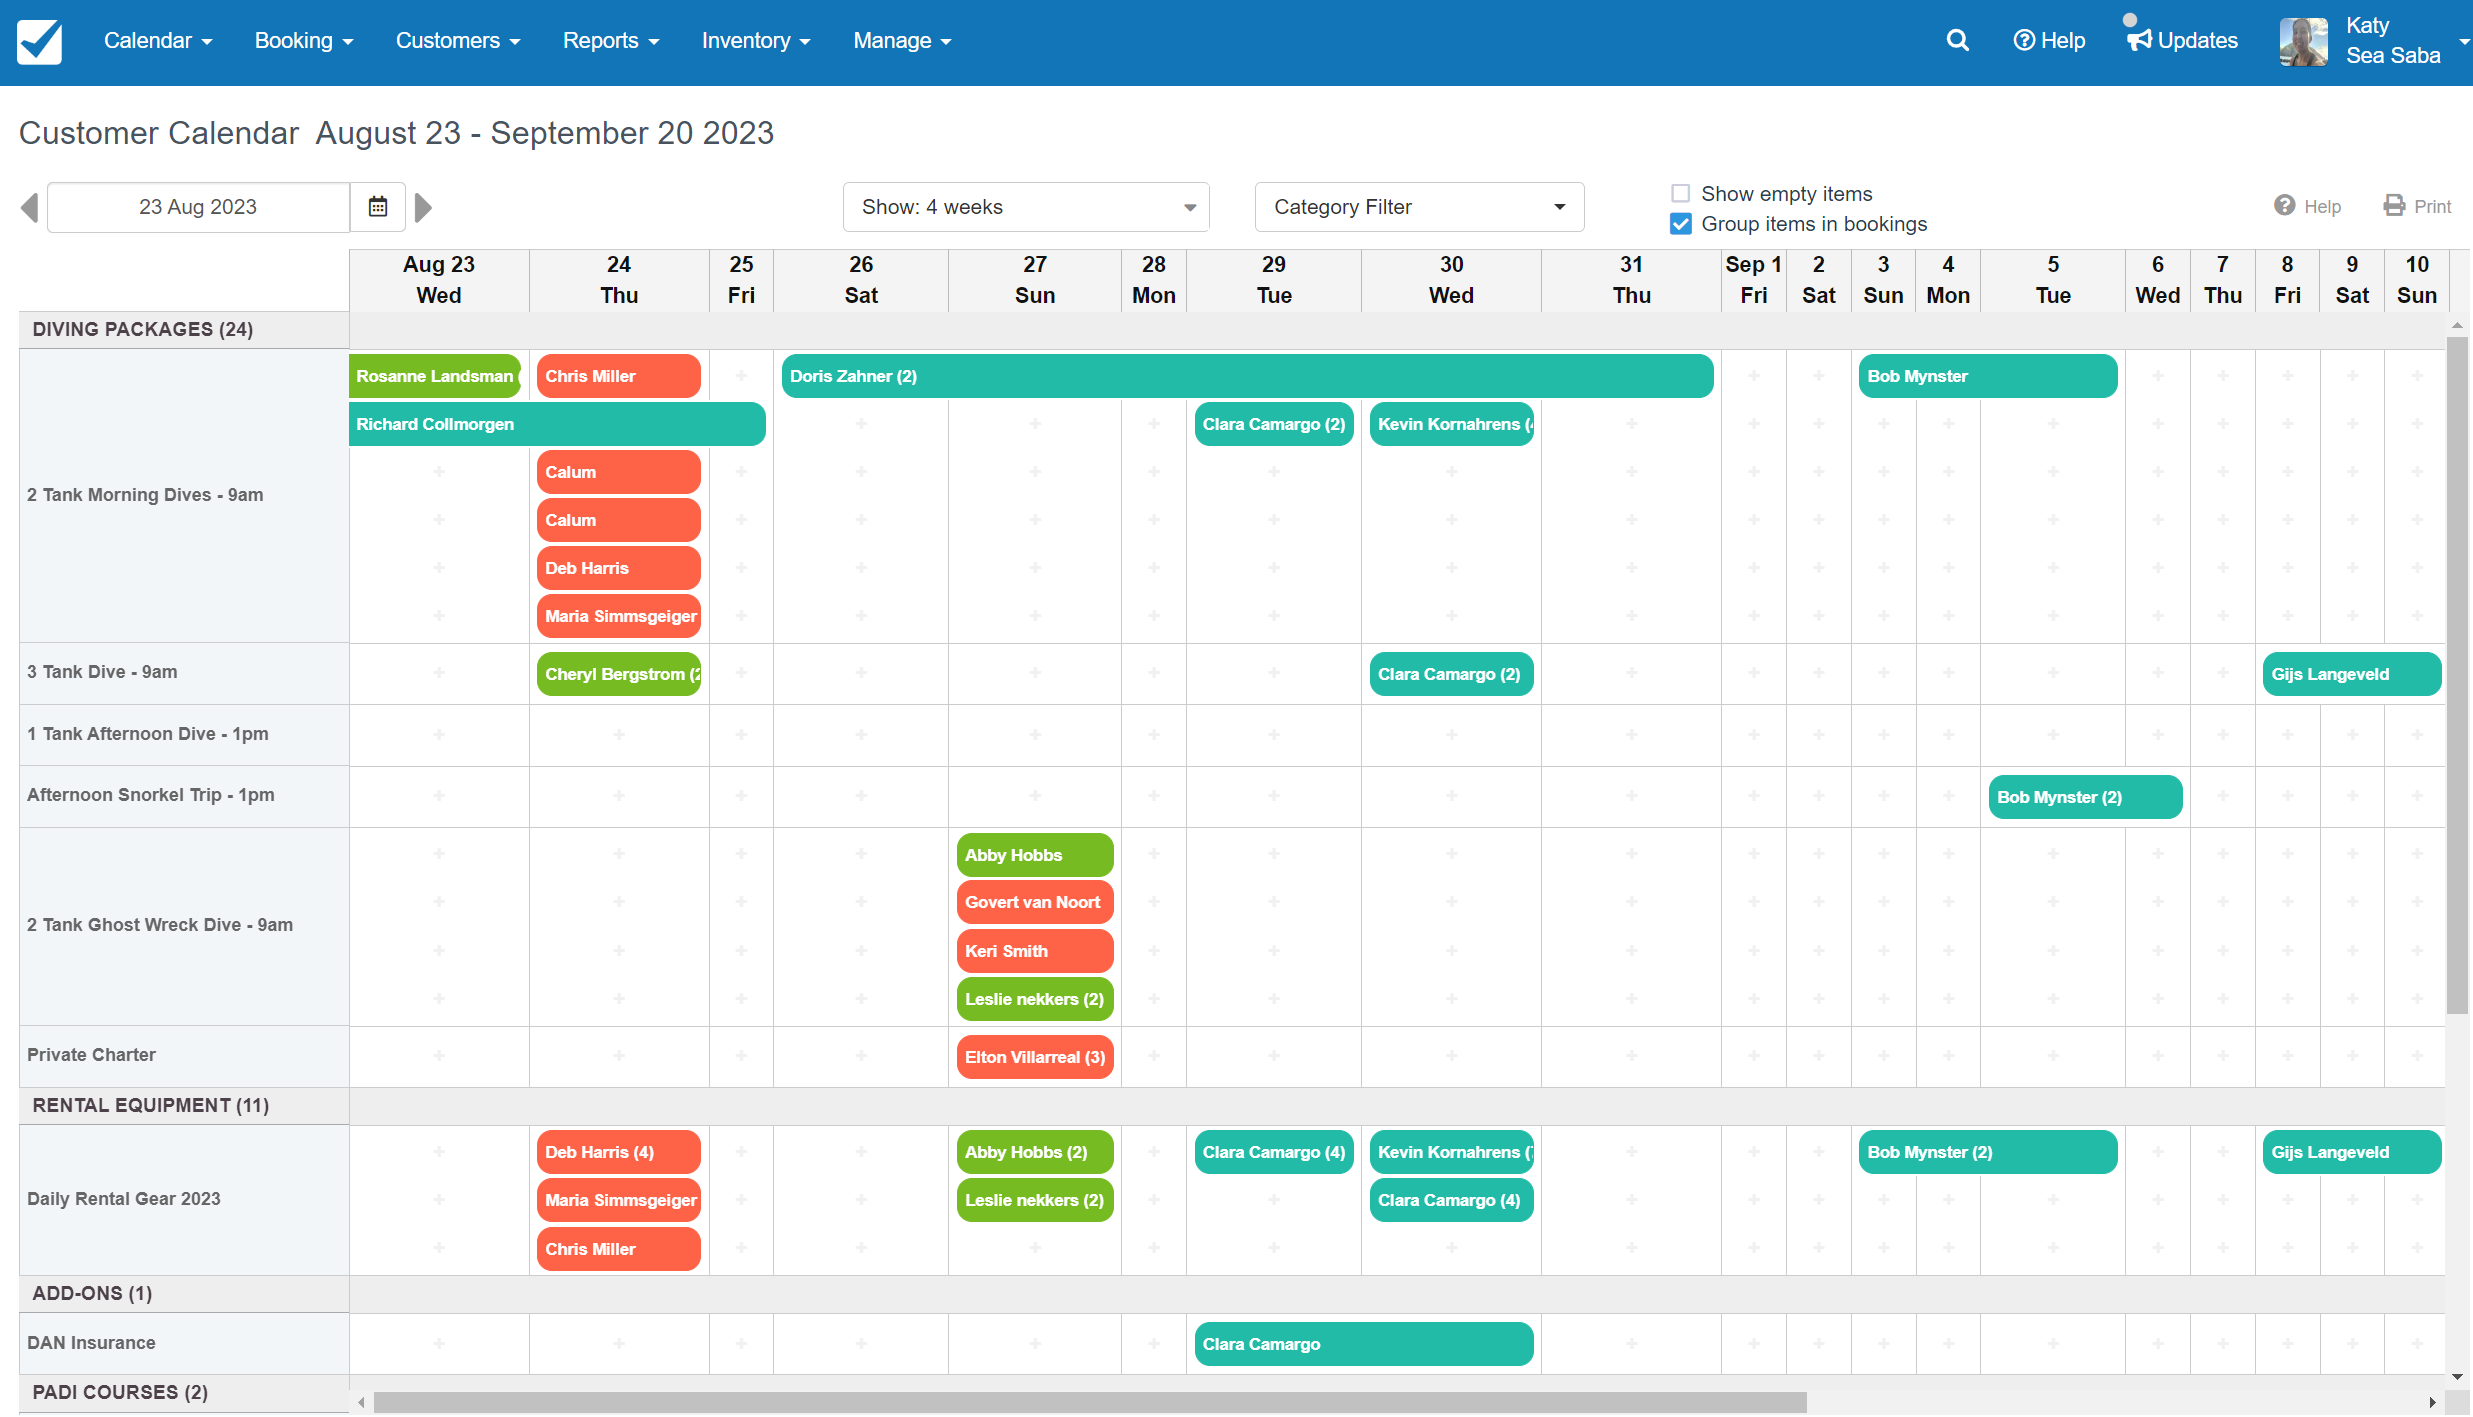Image resolution: width=2473 pixels, height=1417 pixels.
Task: Open the Category Filter dropdown
Action: click(1418, 206)
